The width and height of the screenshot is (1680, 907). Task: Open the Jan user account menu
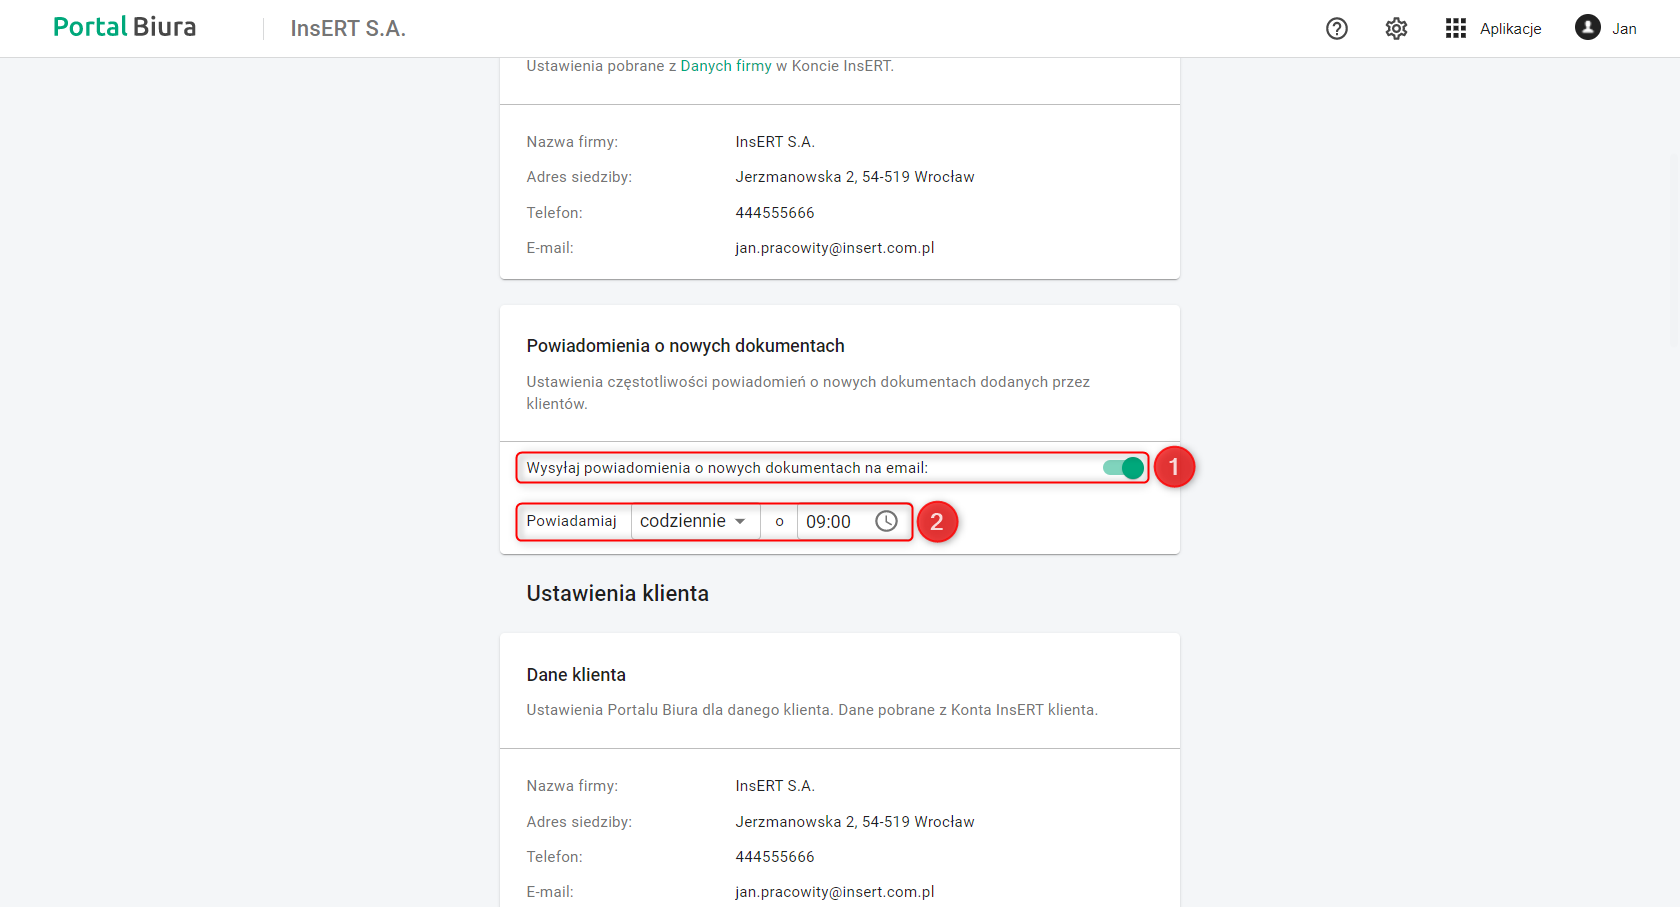coord(1624,29)
